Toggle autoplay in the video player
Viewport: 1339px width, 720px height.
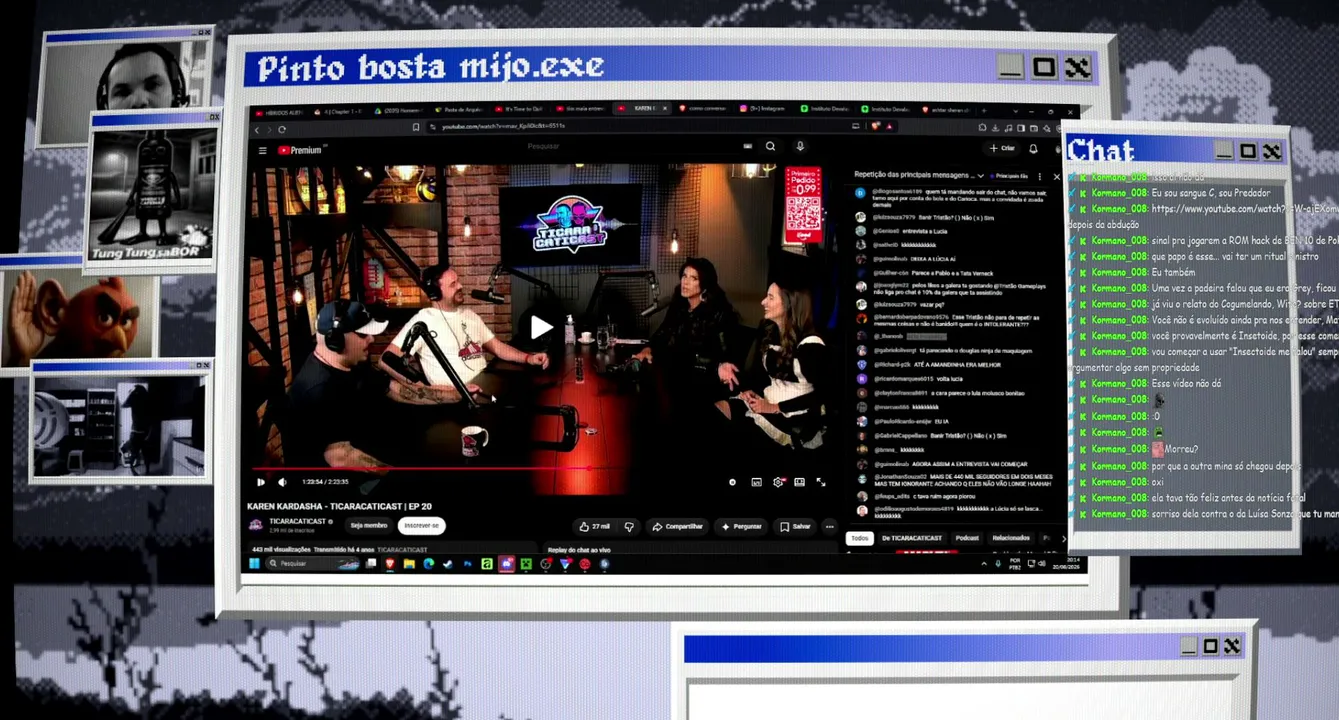tap(733, 482)
